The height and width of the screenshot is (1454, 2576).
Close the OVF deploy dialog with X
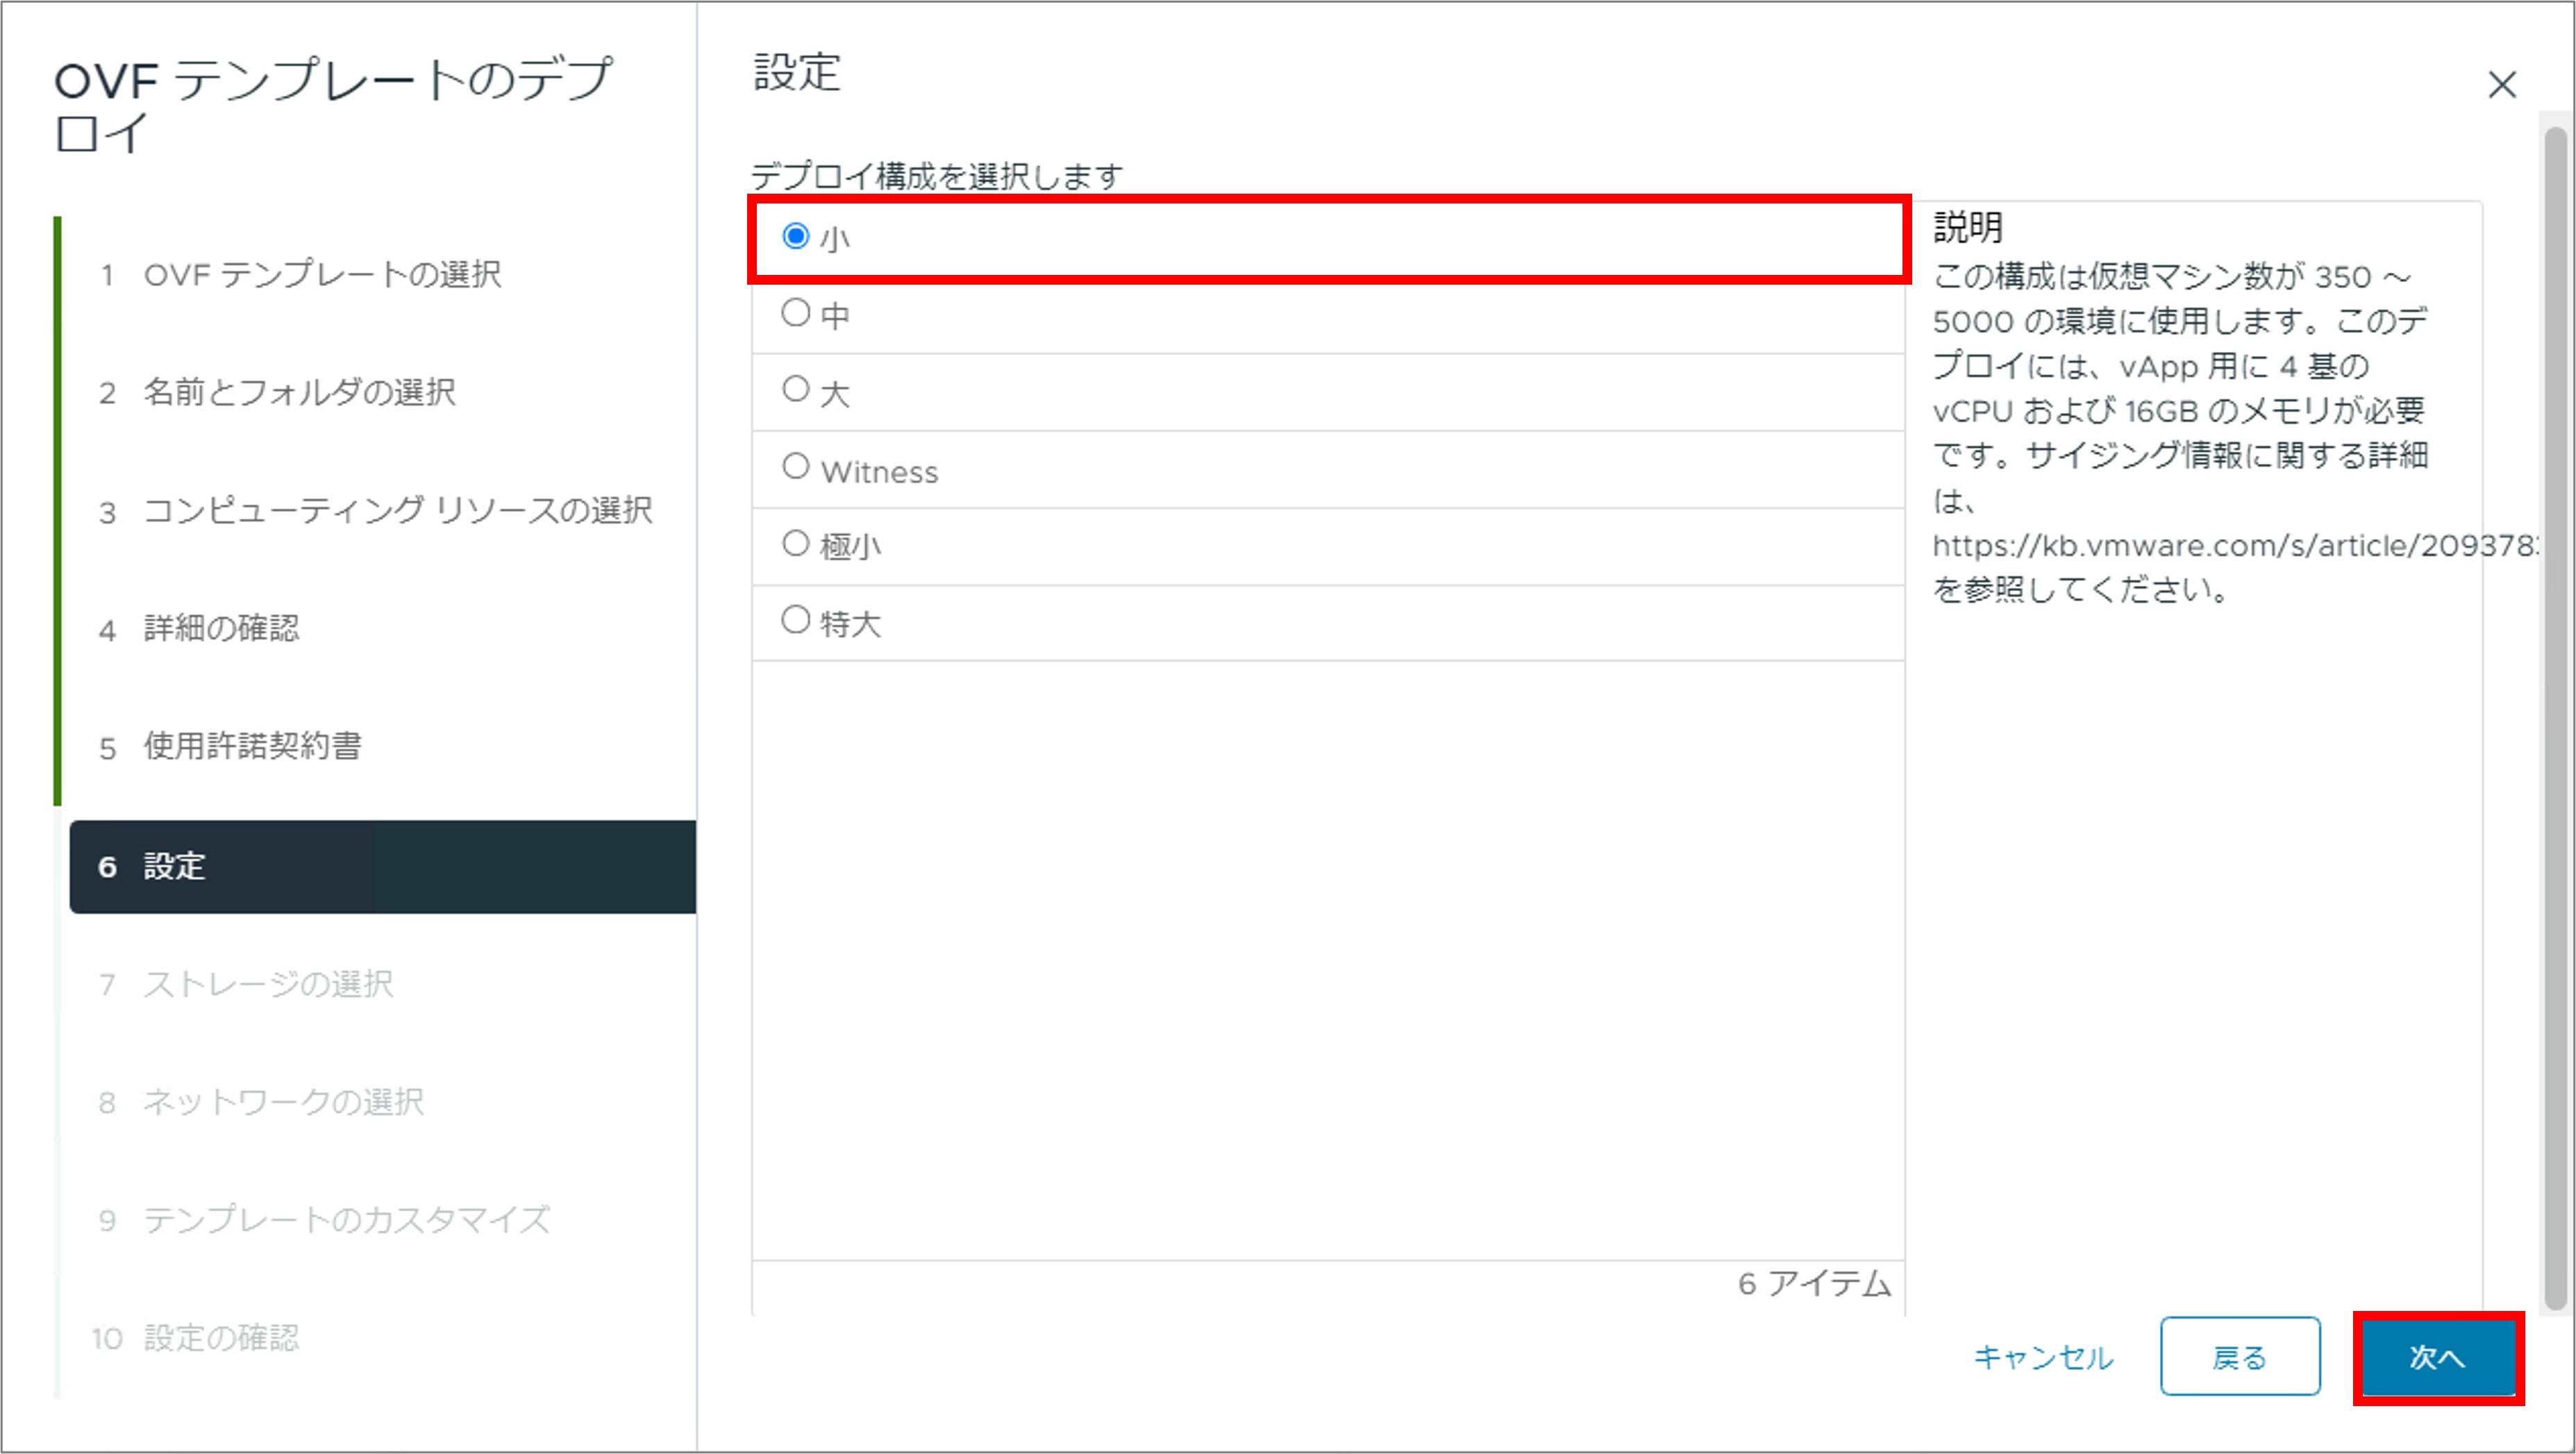2501,85
